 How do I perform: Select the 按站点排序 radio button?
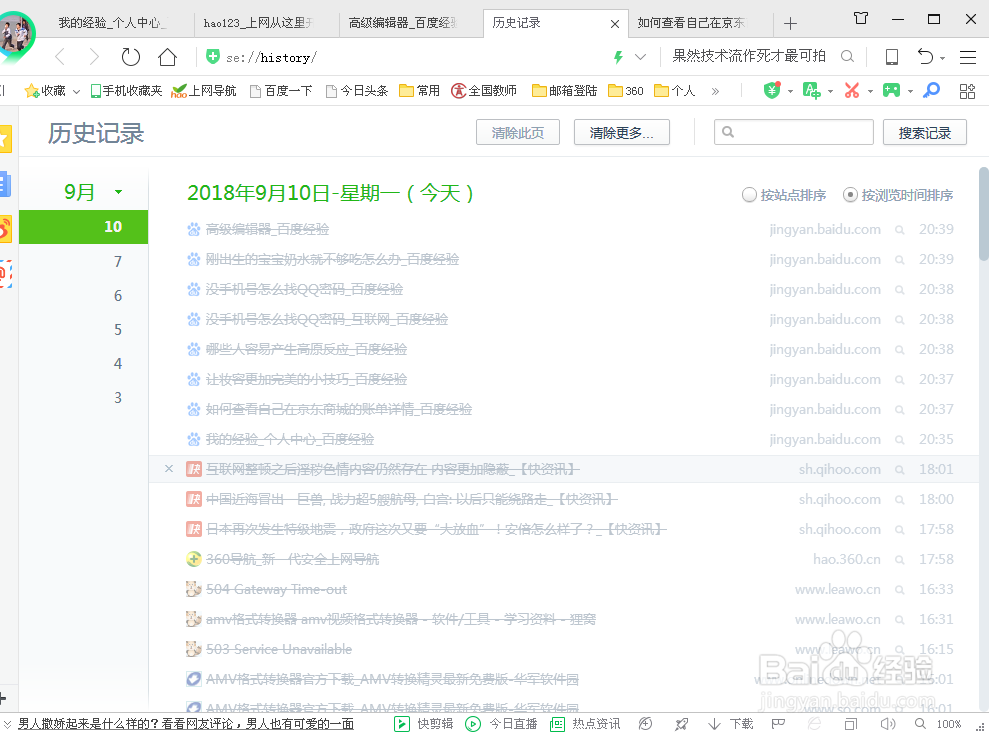coord(750,195)
